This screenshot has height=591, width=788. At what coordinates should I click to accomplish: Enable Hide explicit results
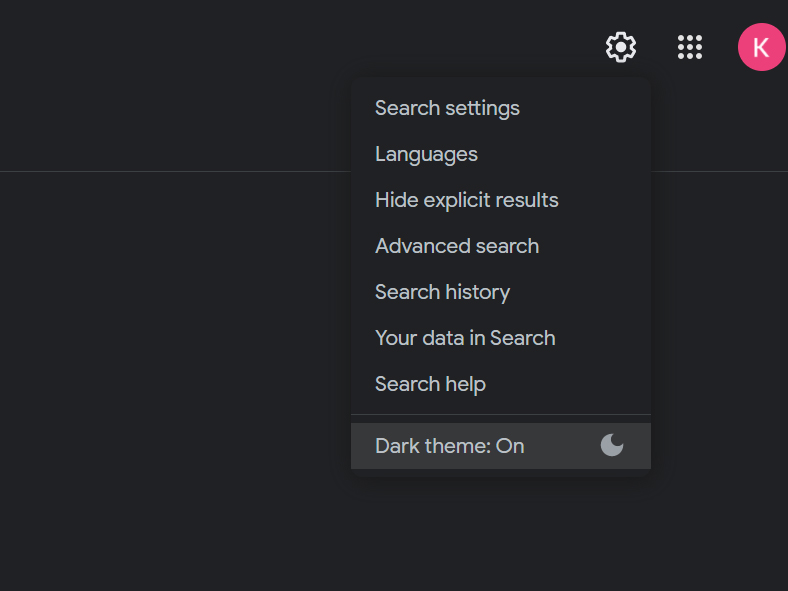(466, 200)
